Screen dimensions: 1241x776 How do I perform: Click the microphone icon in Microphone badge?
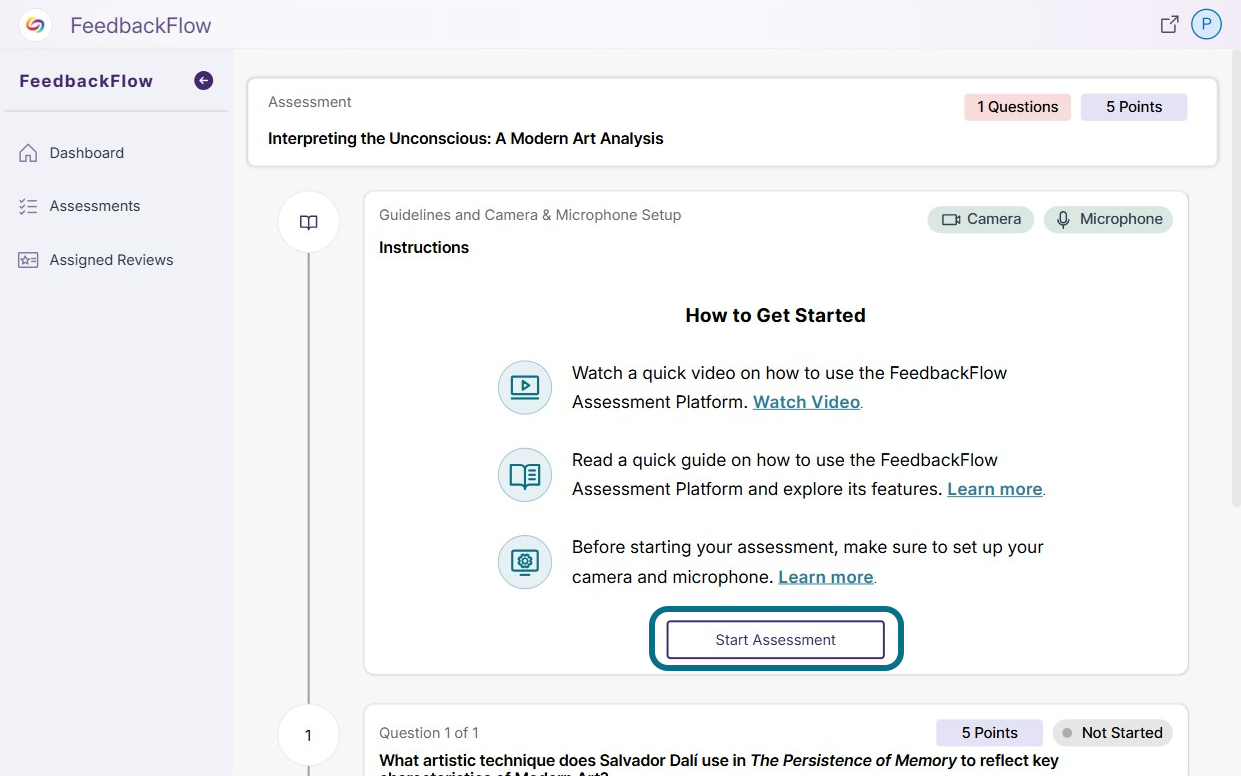tap(1064, 219)
